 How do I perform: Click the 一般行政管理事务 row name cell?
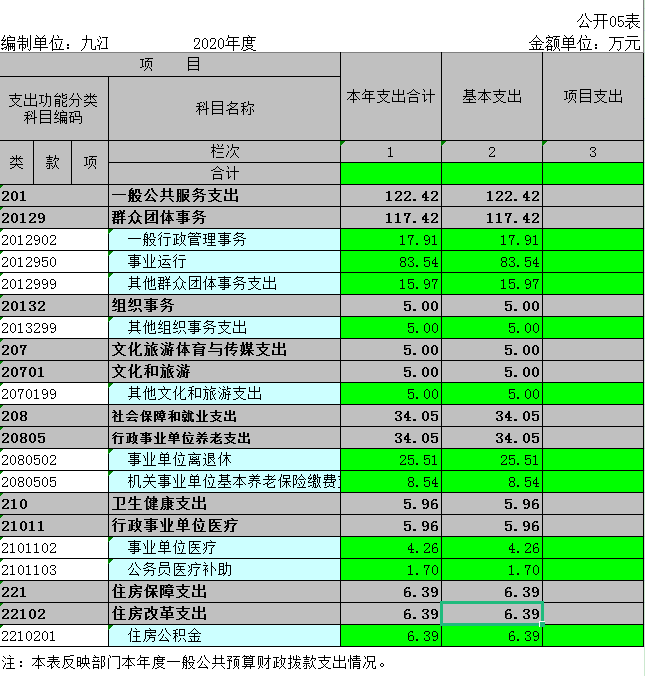(x=224, y=240)
